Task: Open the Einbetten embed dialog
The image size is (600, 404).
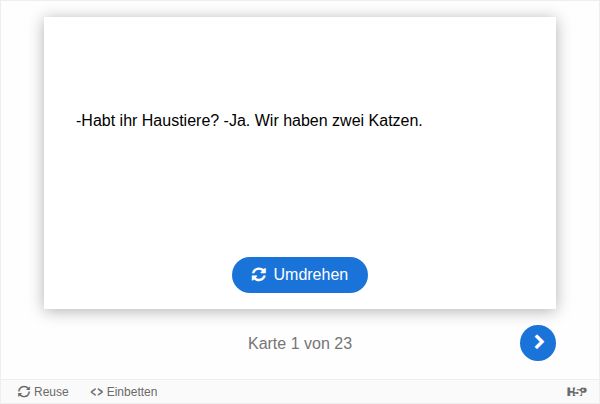Action: tap(124, 392)
